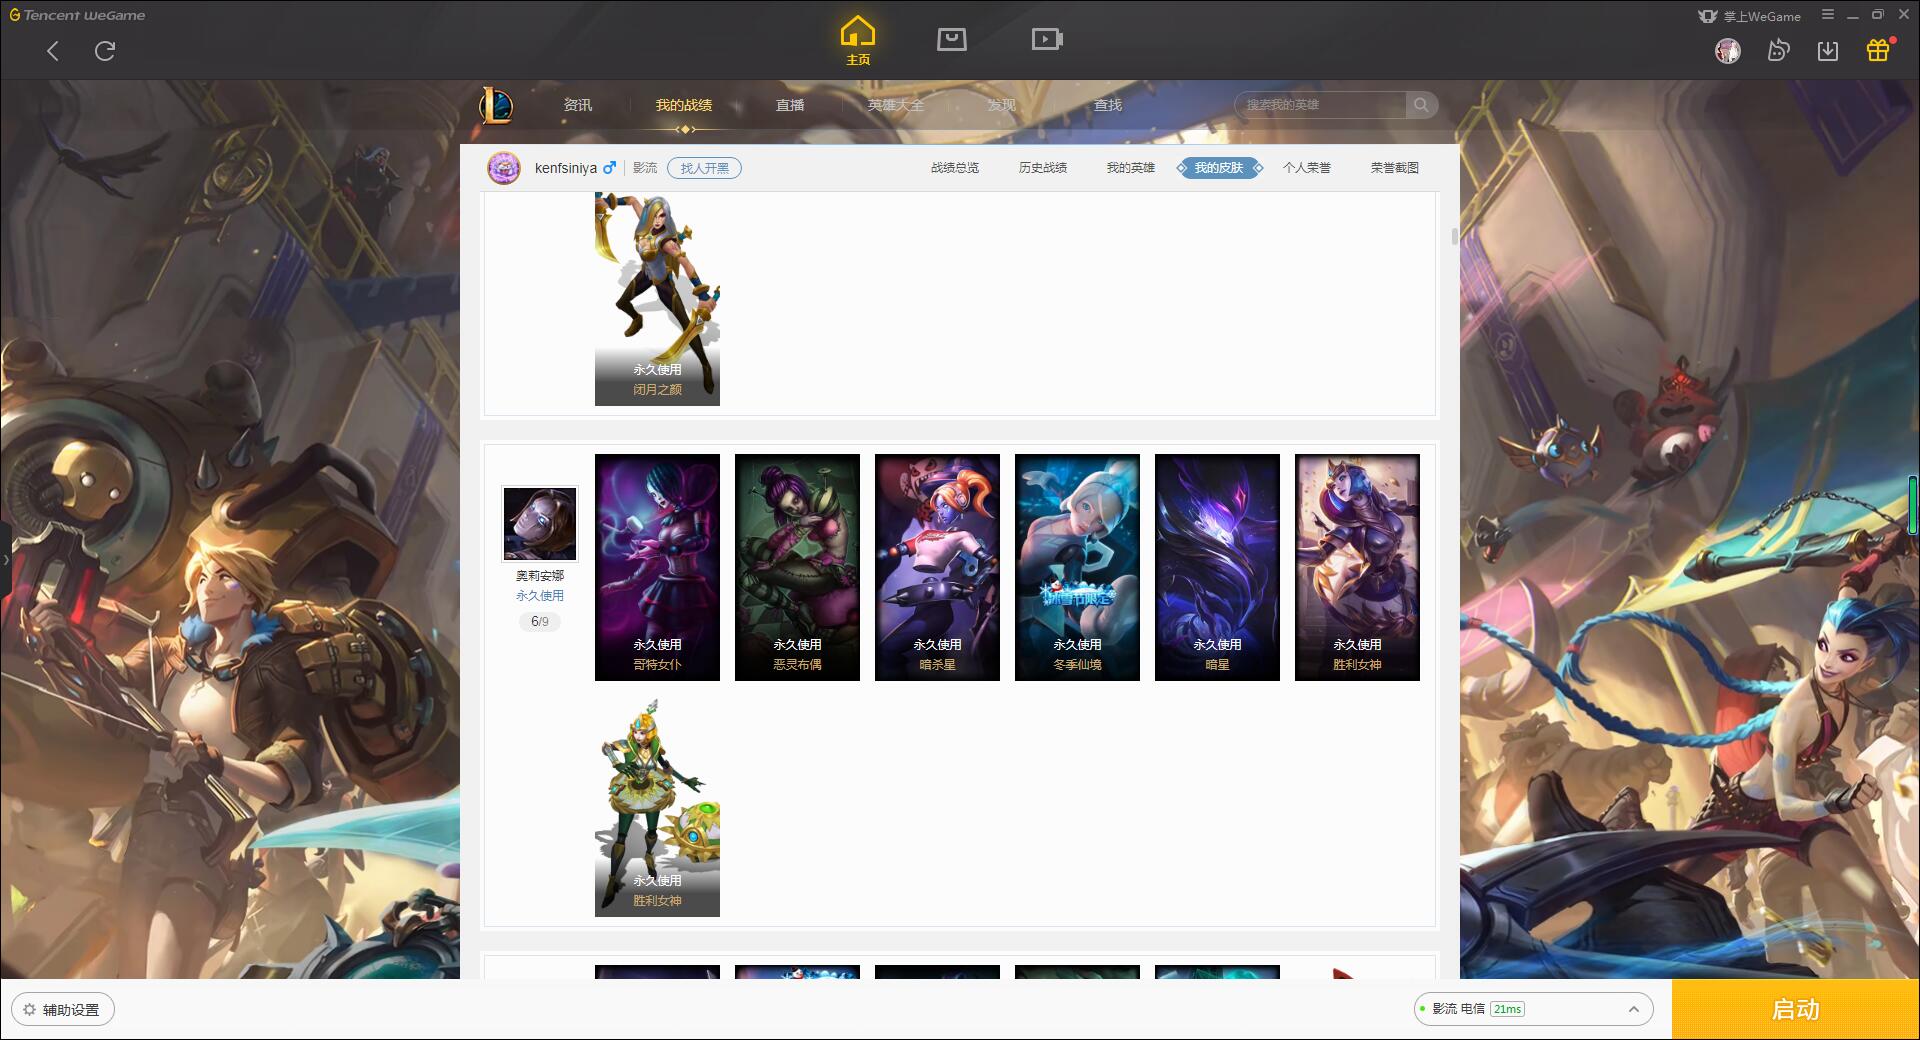Open the 主页 home icon
Screen dimensions: 1920x1040
pyautogui.click(x=857, y=41)
